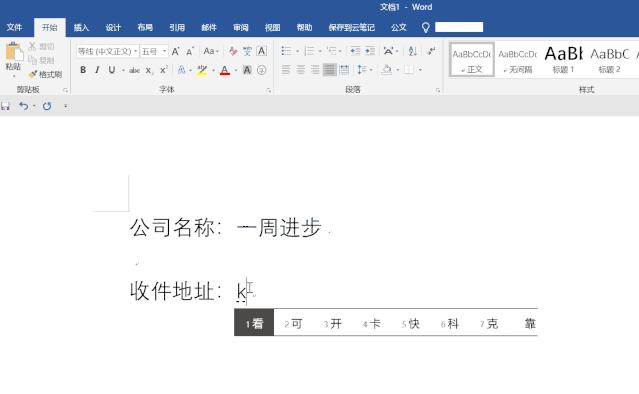Apply justified alignment
This screenshot has height=394, width=639.
coord(329,70)
